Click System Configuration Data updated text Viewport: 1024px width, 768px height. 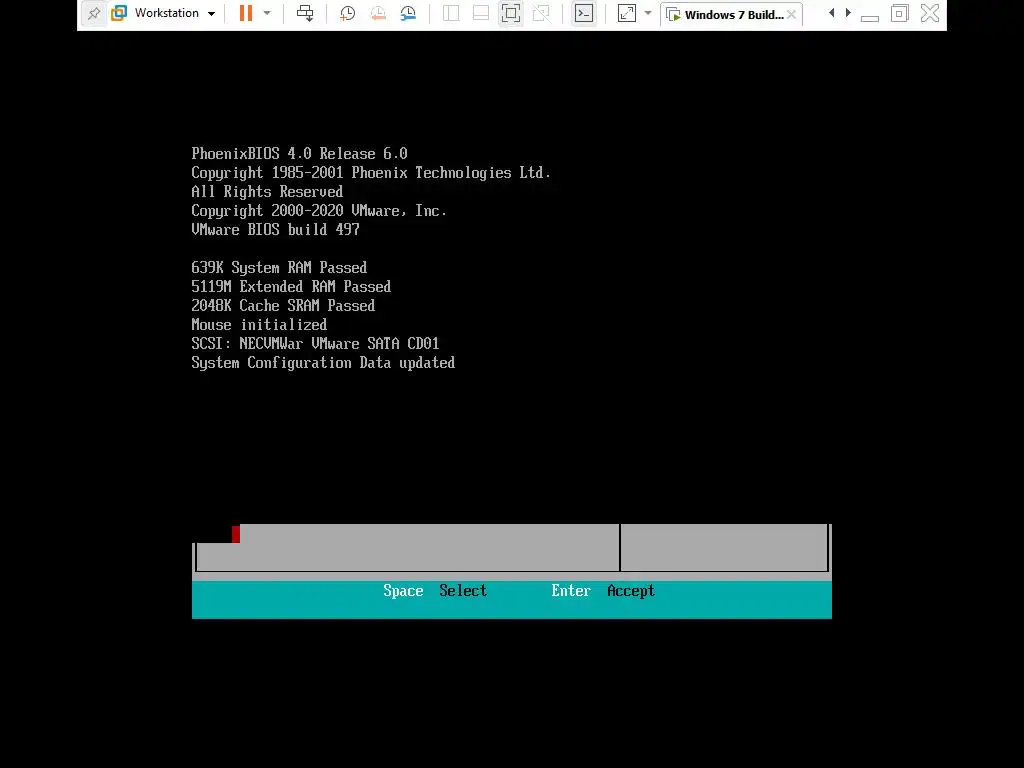click(323, 362)
